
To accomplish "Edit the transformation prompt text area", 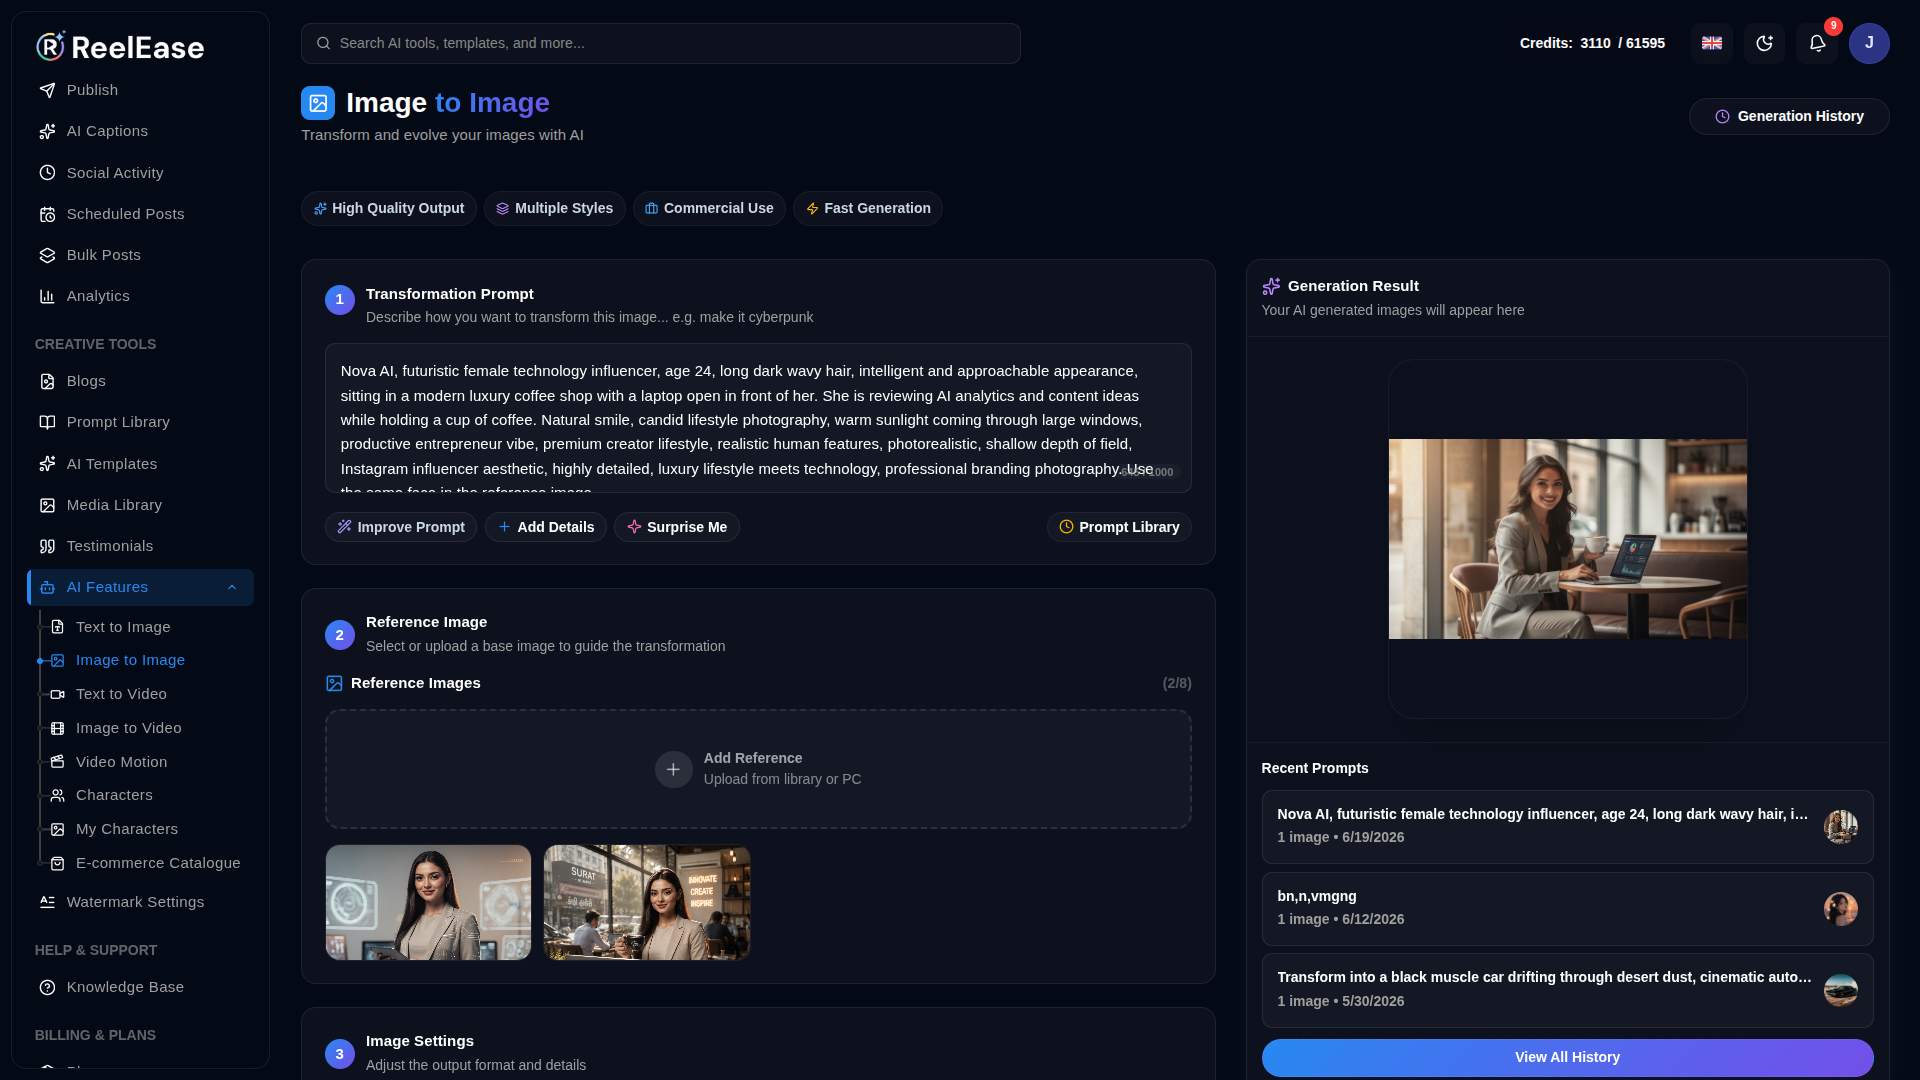I will (x=758, y=418).
